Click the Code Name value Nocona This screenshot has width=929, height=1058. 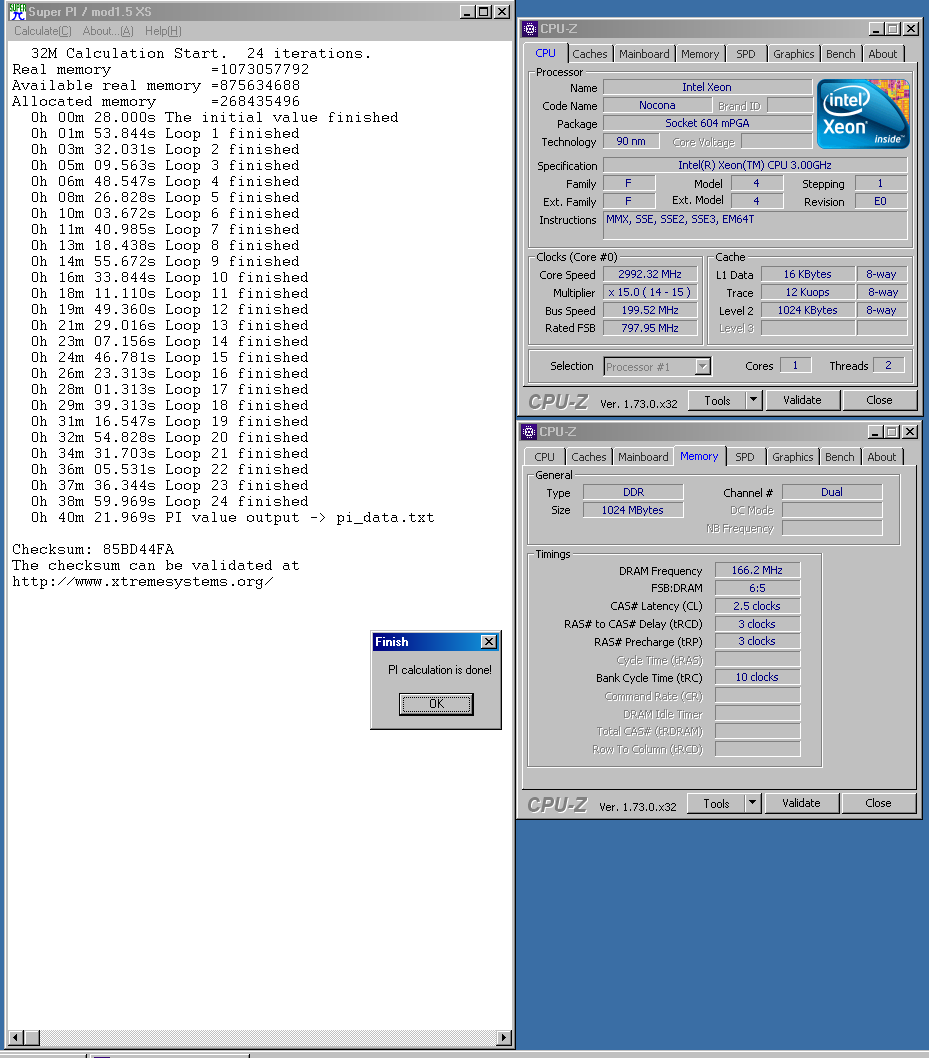(x=657, y=105)
